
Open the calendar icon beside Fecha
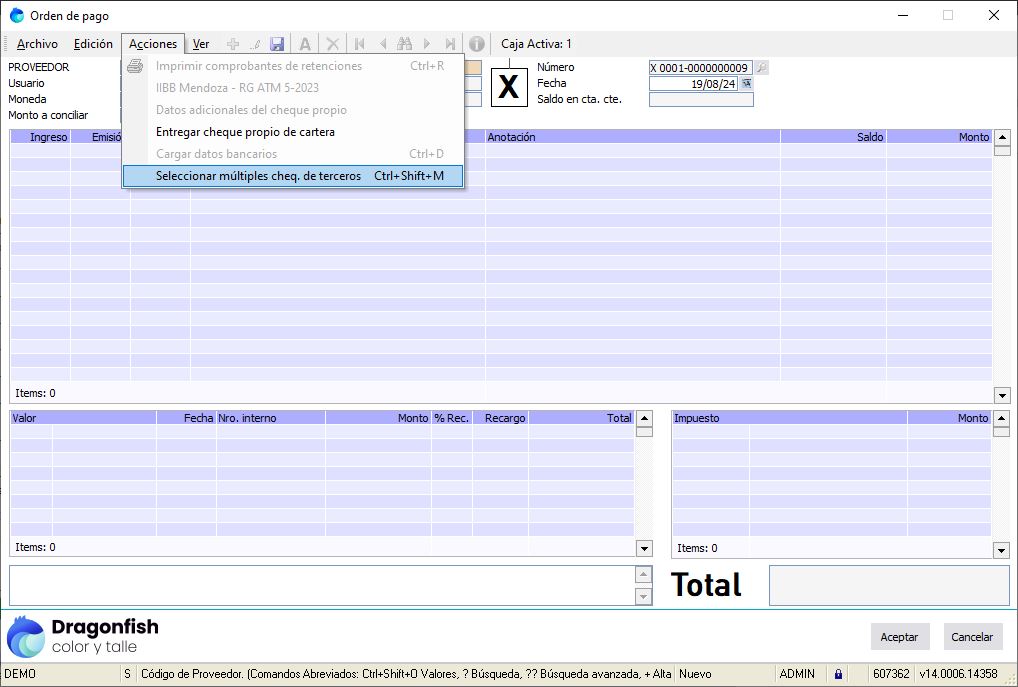747,83
